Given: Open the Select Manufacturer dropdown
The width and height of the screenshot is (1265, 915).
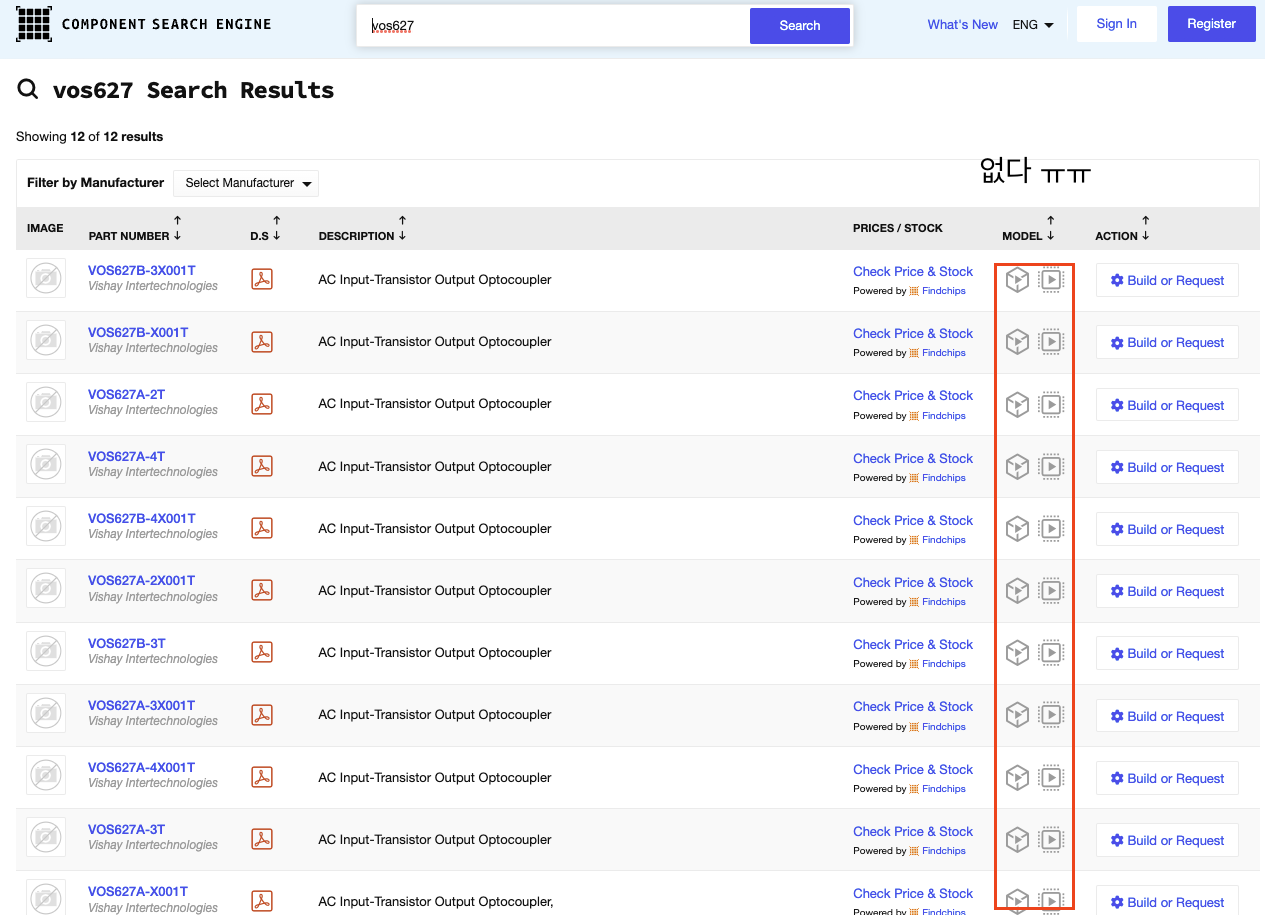Looking at the screenshot, I should (246, 183).
